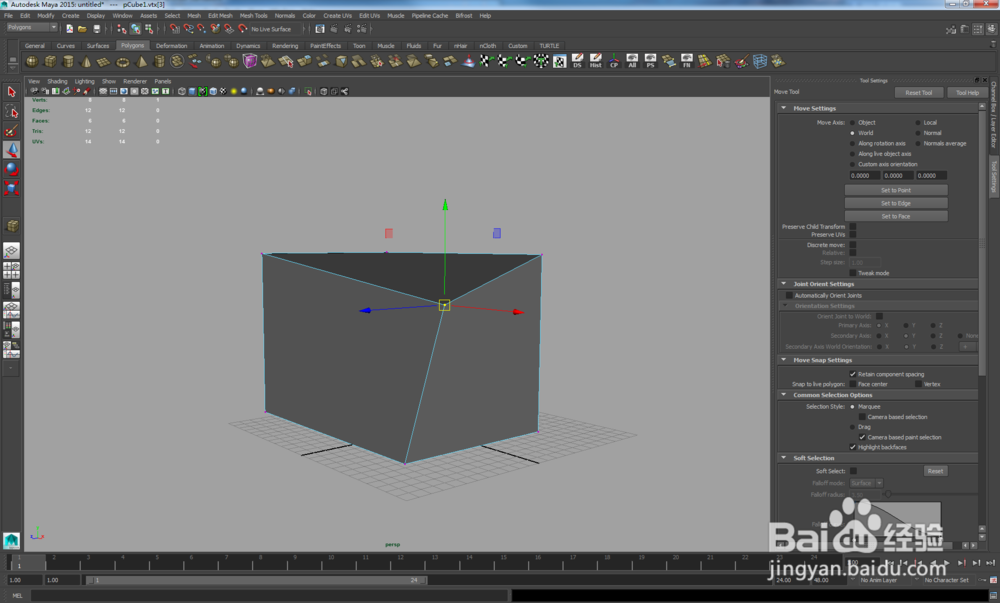Switch to four-view layout
The image size is (1000, 603).
11,271
